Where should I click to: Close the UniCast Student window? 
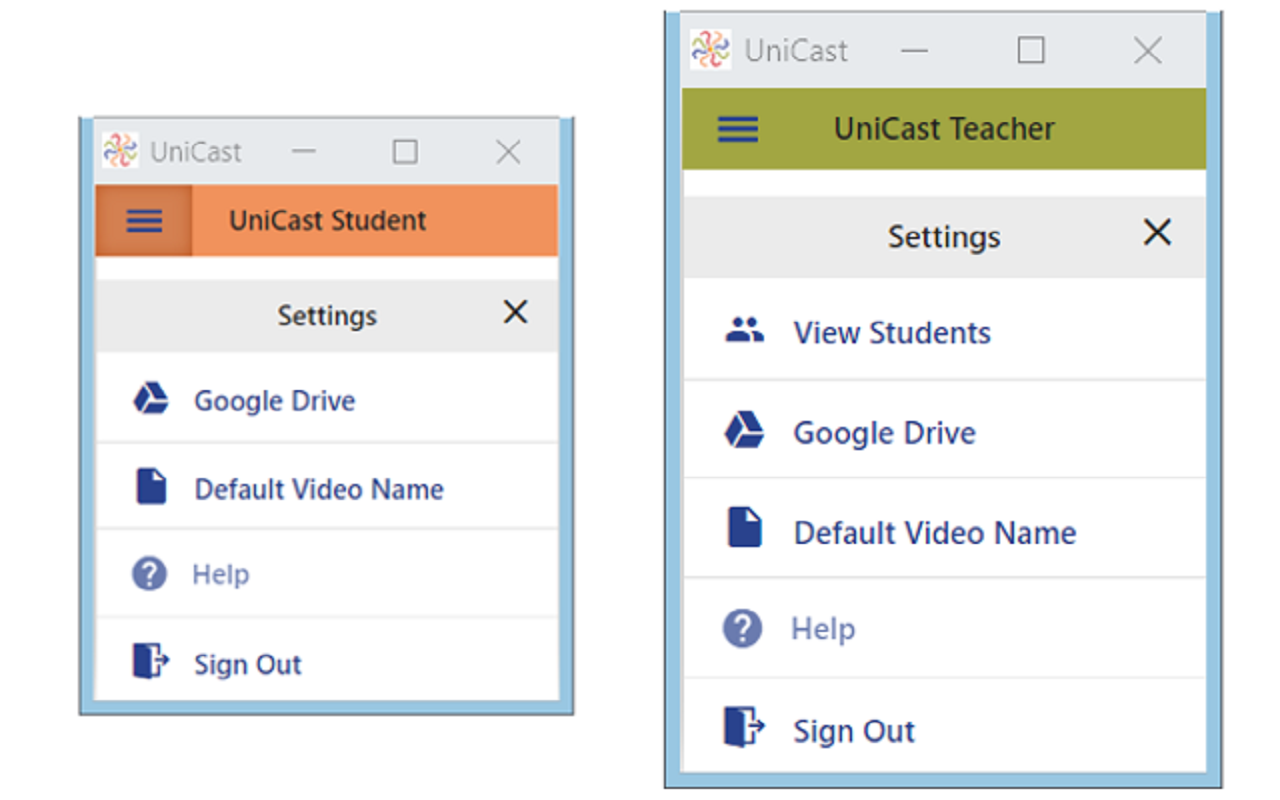click(508, 152)
